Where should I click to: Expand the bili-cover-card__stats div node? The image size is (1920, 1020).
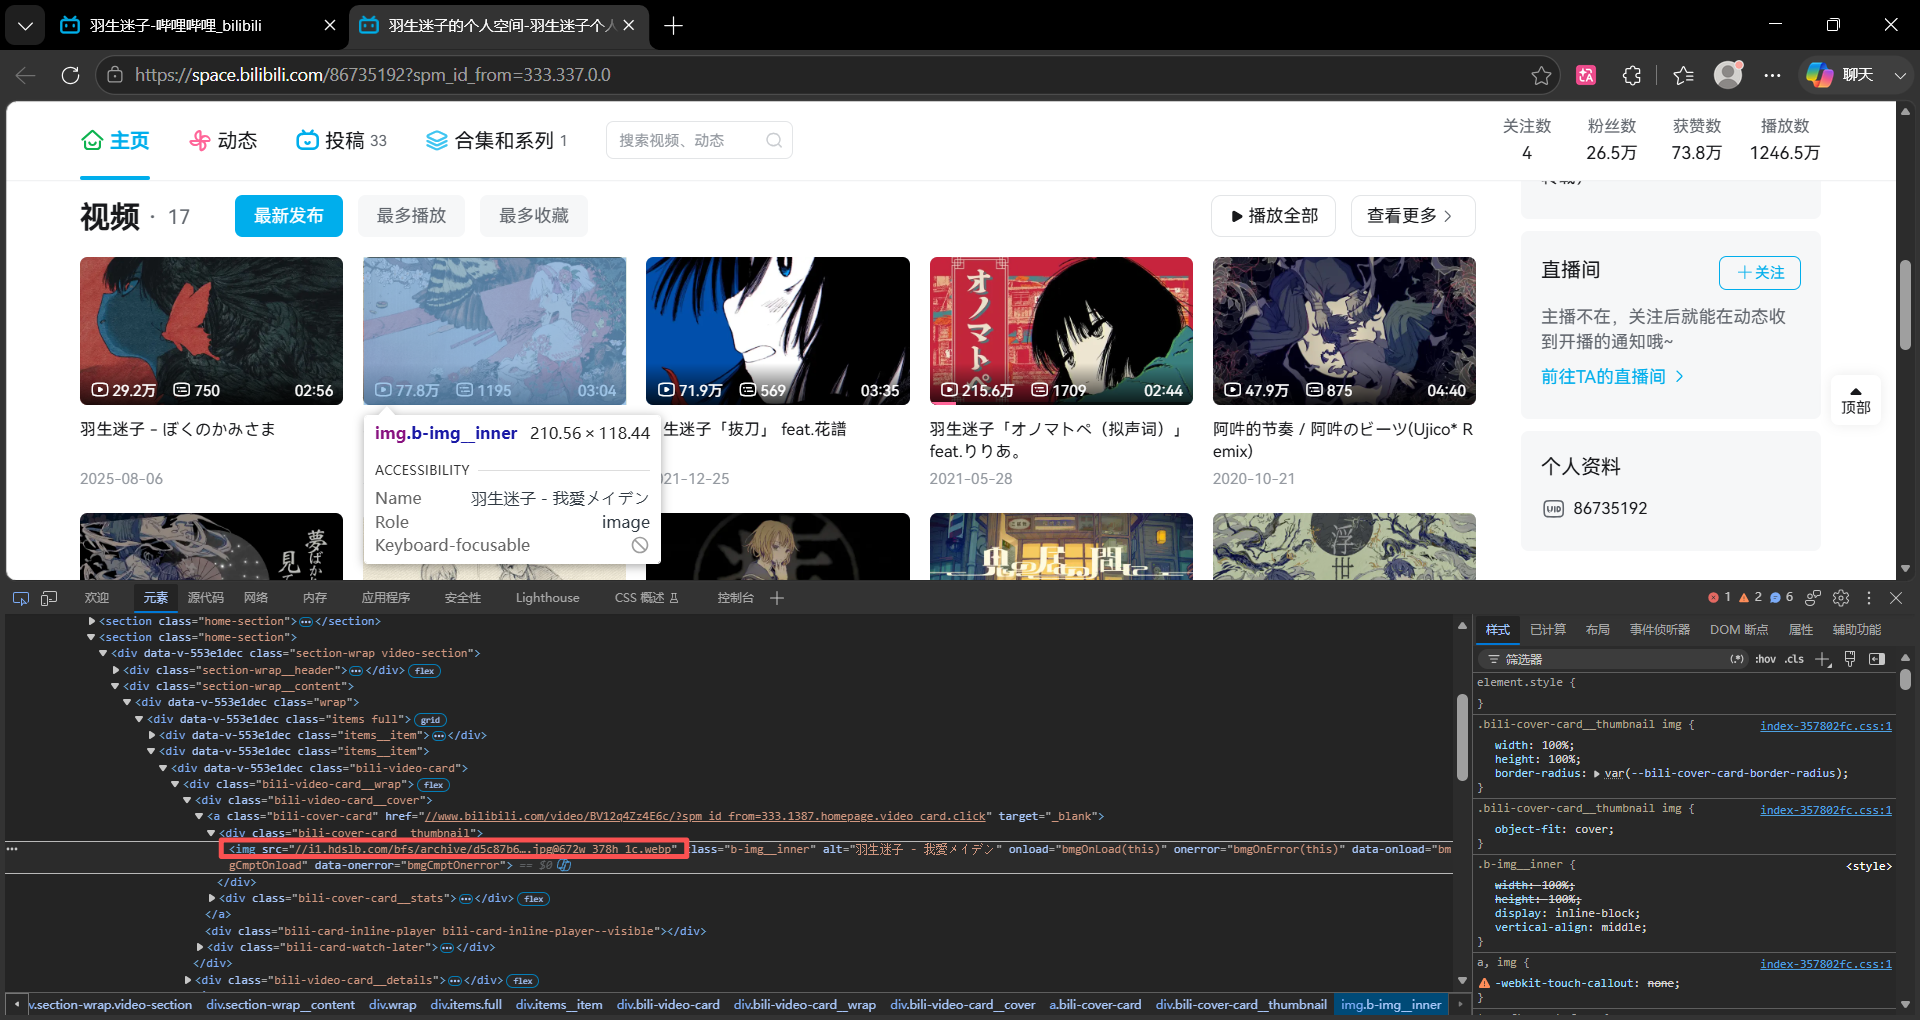coord(212,898)
